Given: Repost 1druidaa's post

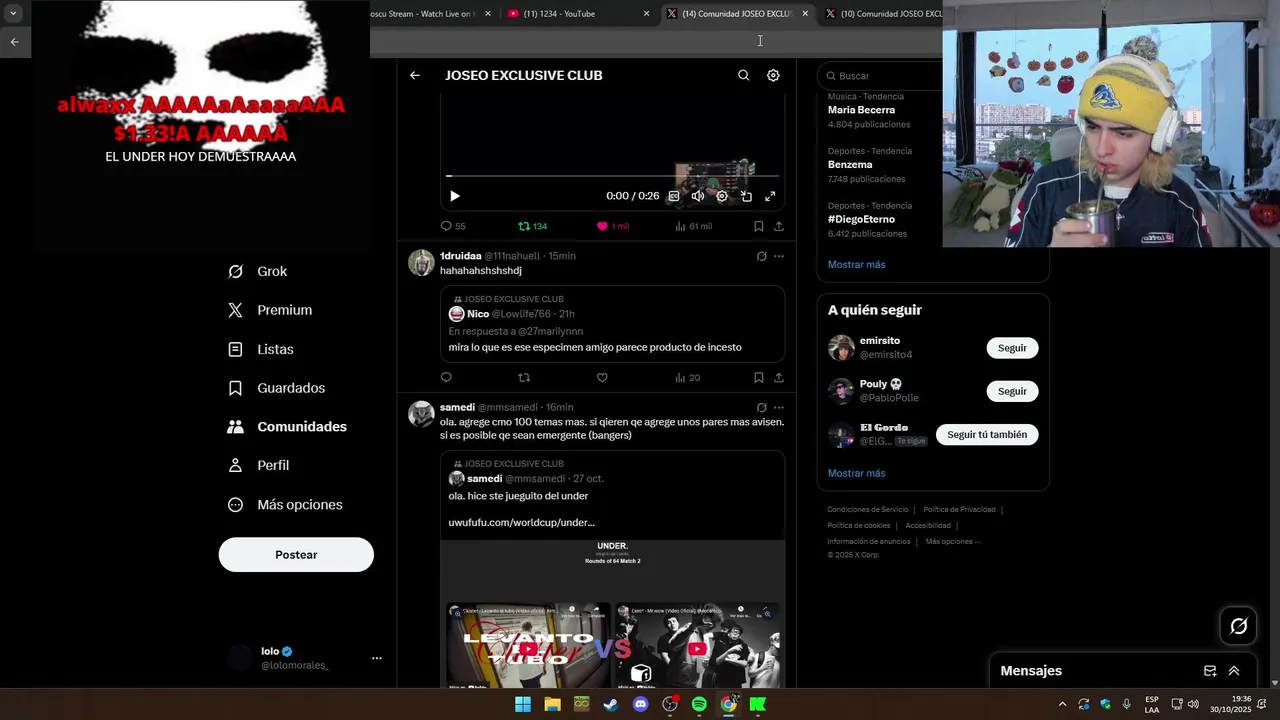Looking at the screenshot, I should (x=524, y=377).
